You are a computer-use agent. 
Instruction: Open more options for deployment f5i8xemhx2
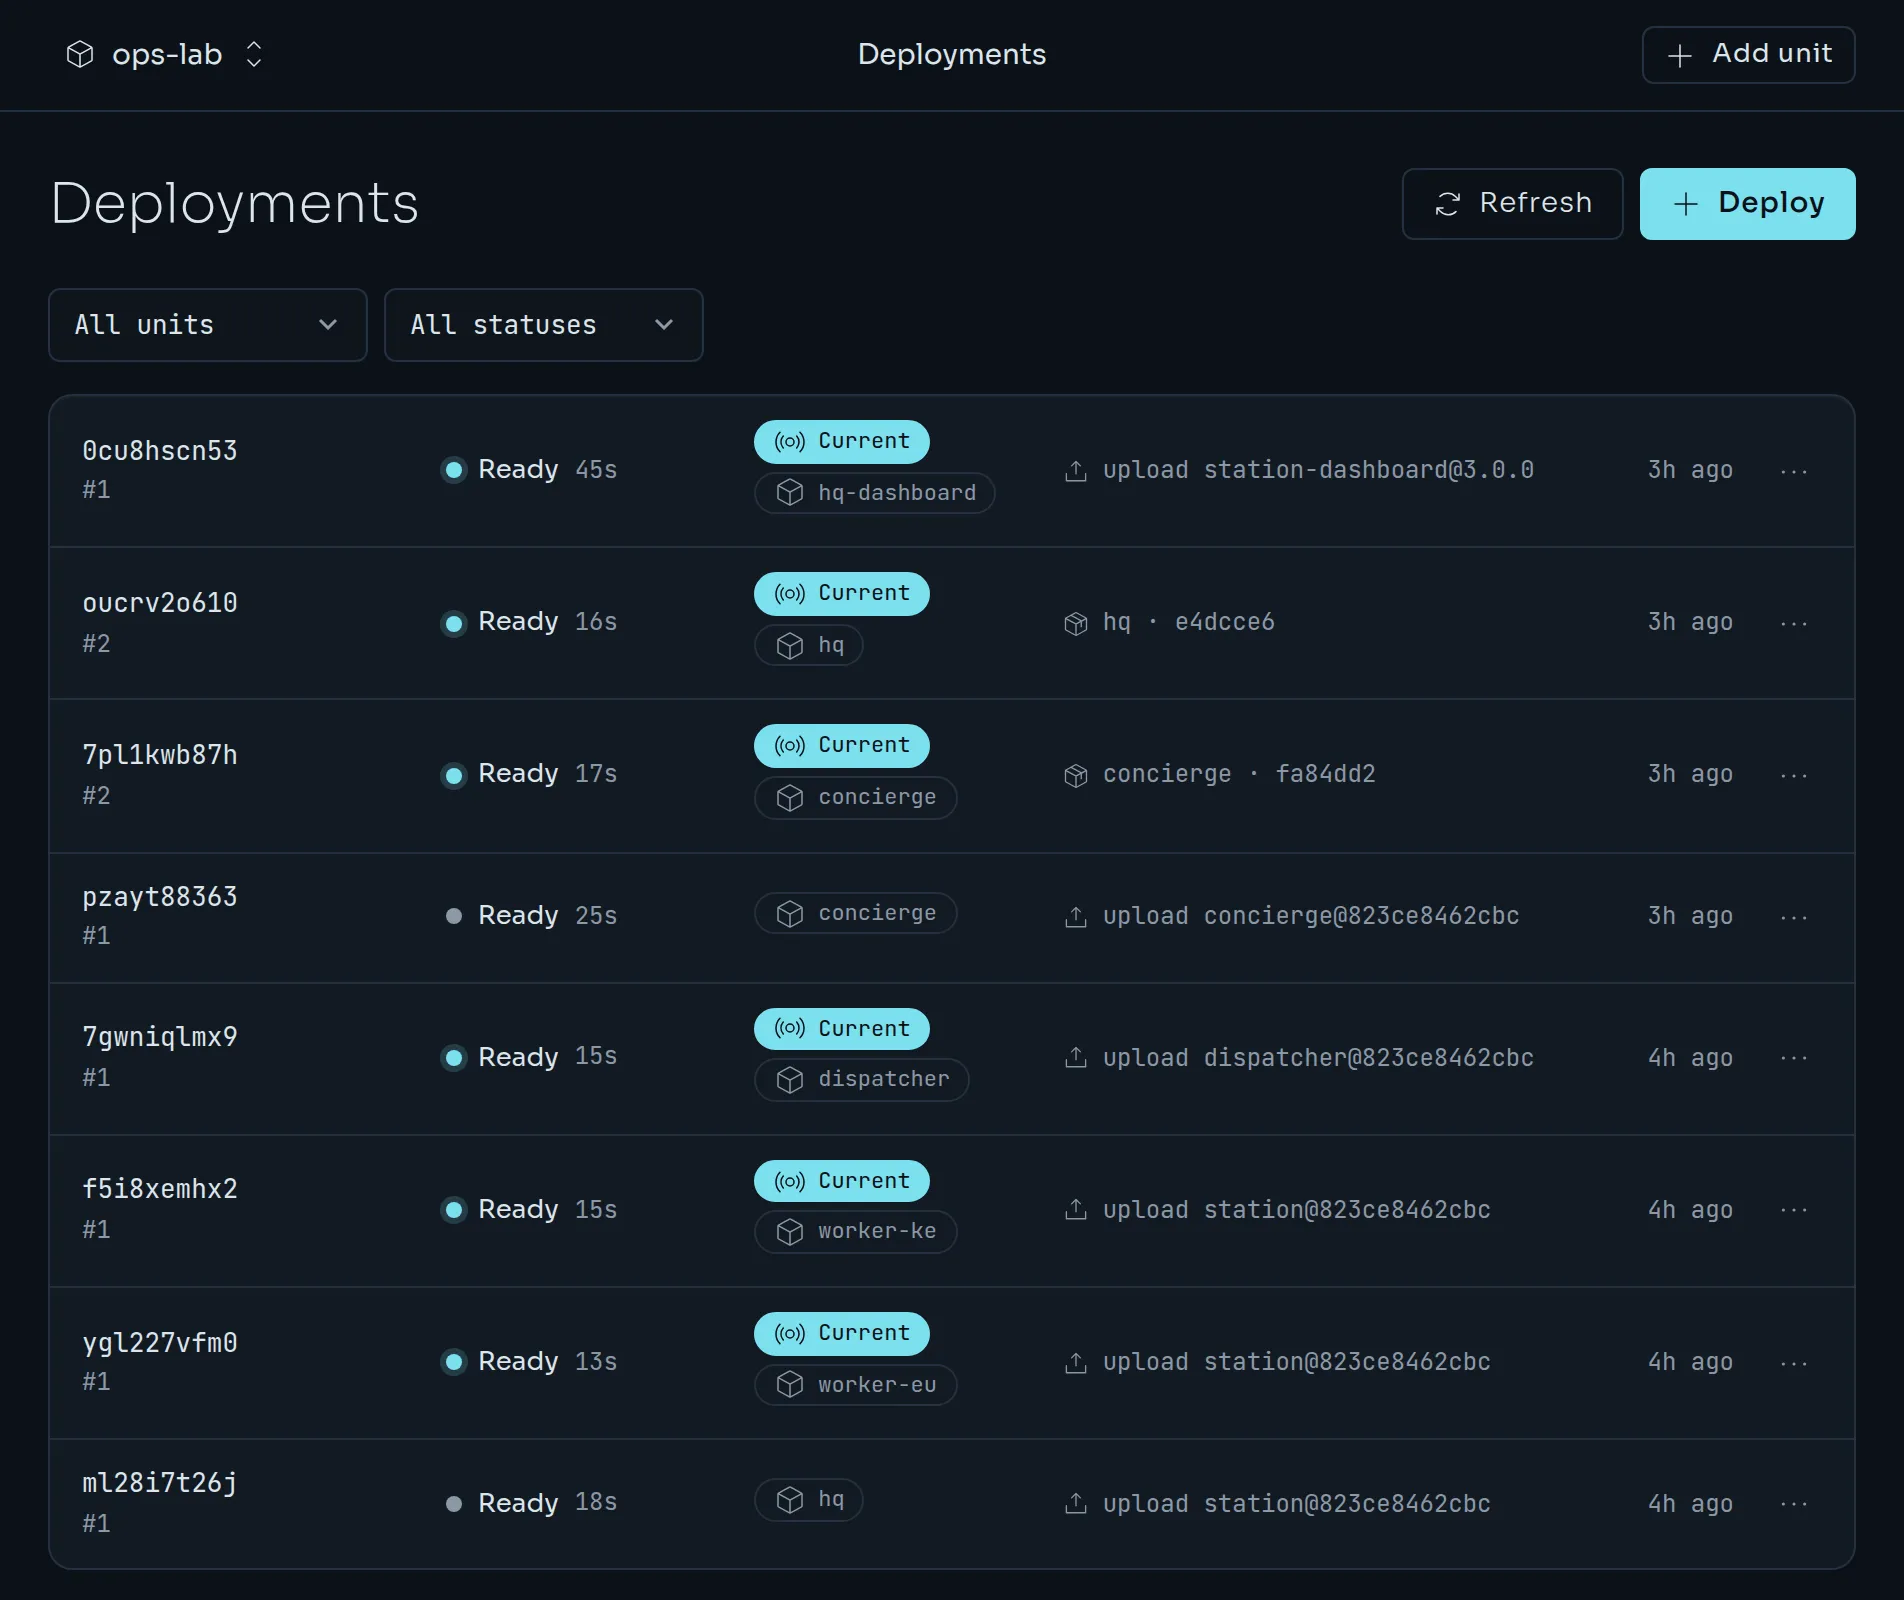[x=1794, y=1210]
